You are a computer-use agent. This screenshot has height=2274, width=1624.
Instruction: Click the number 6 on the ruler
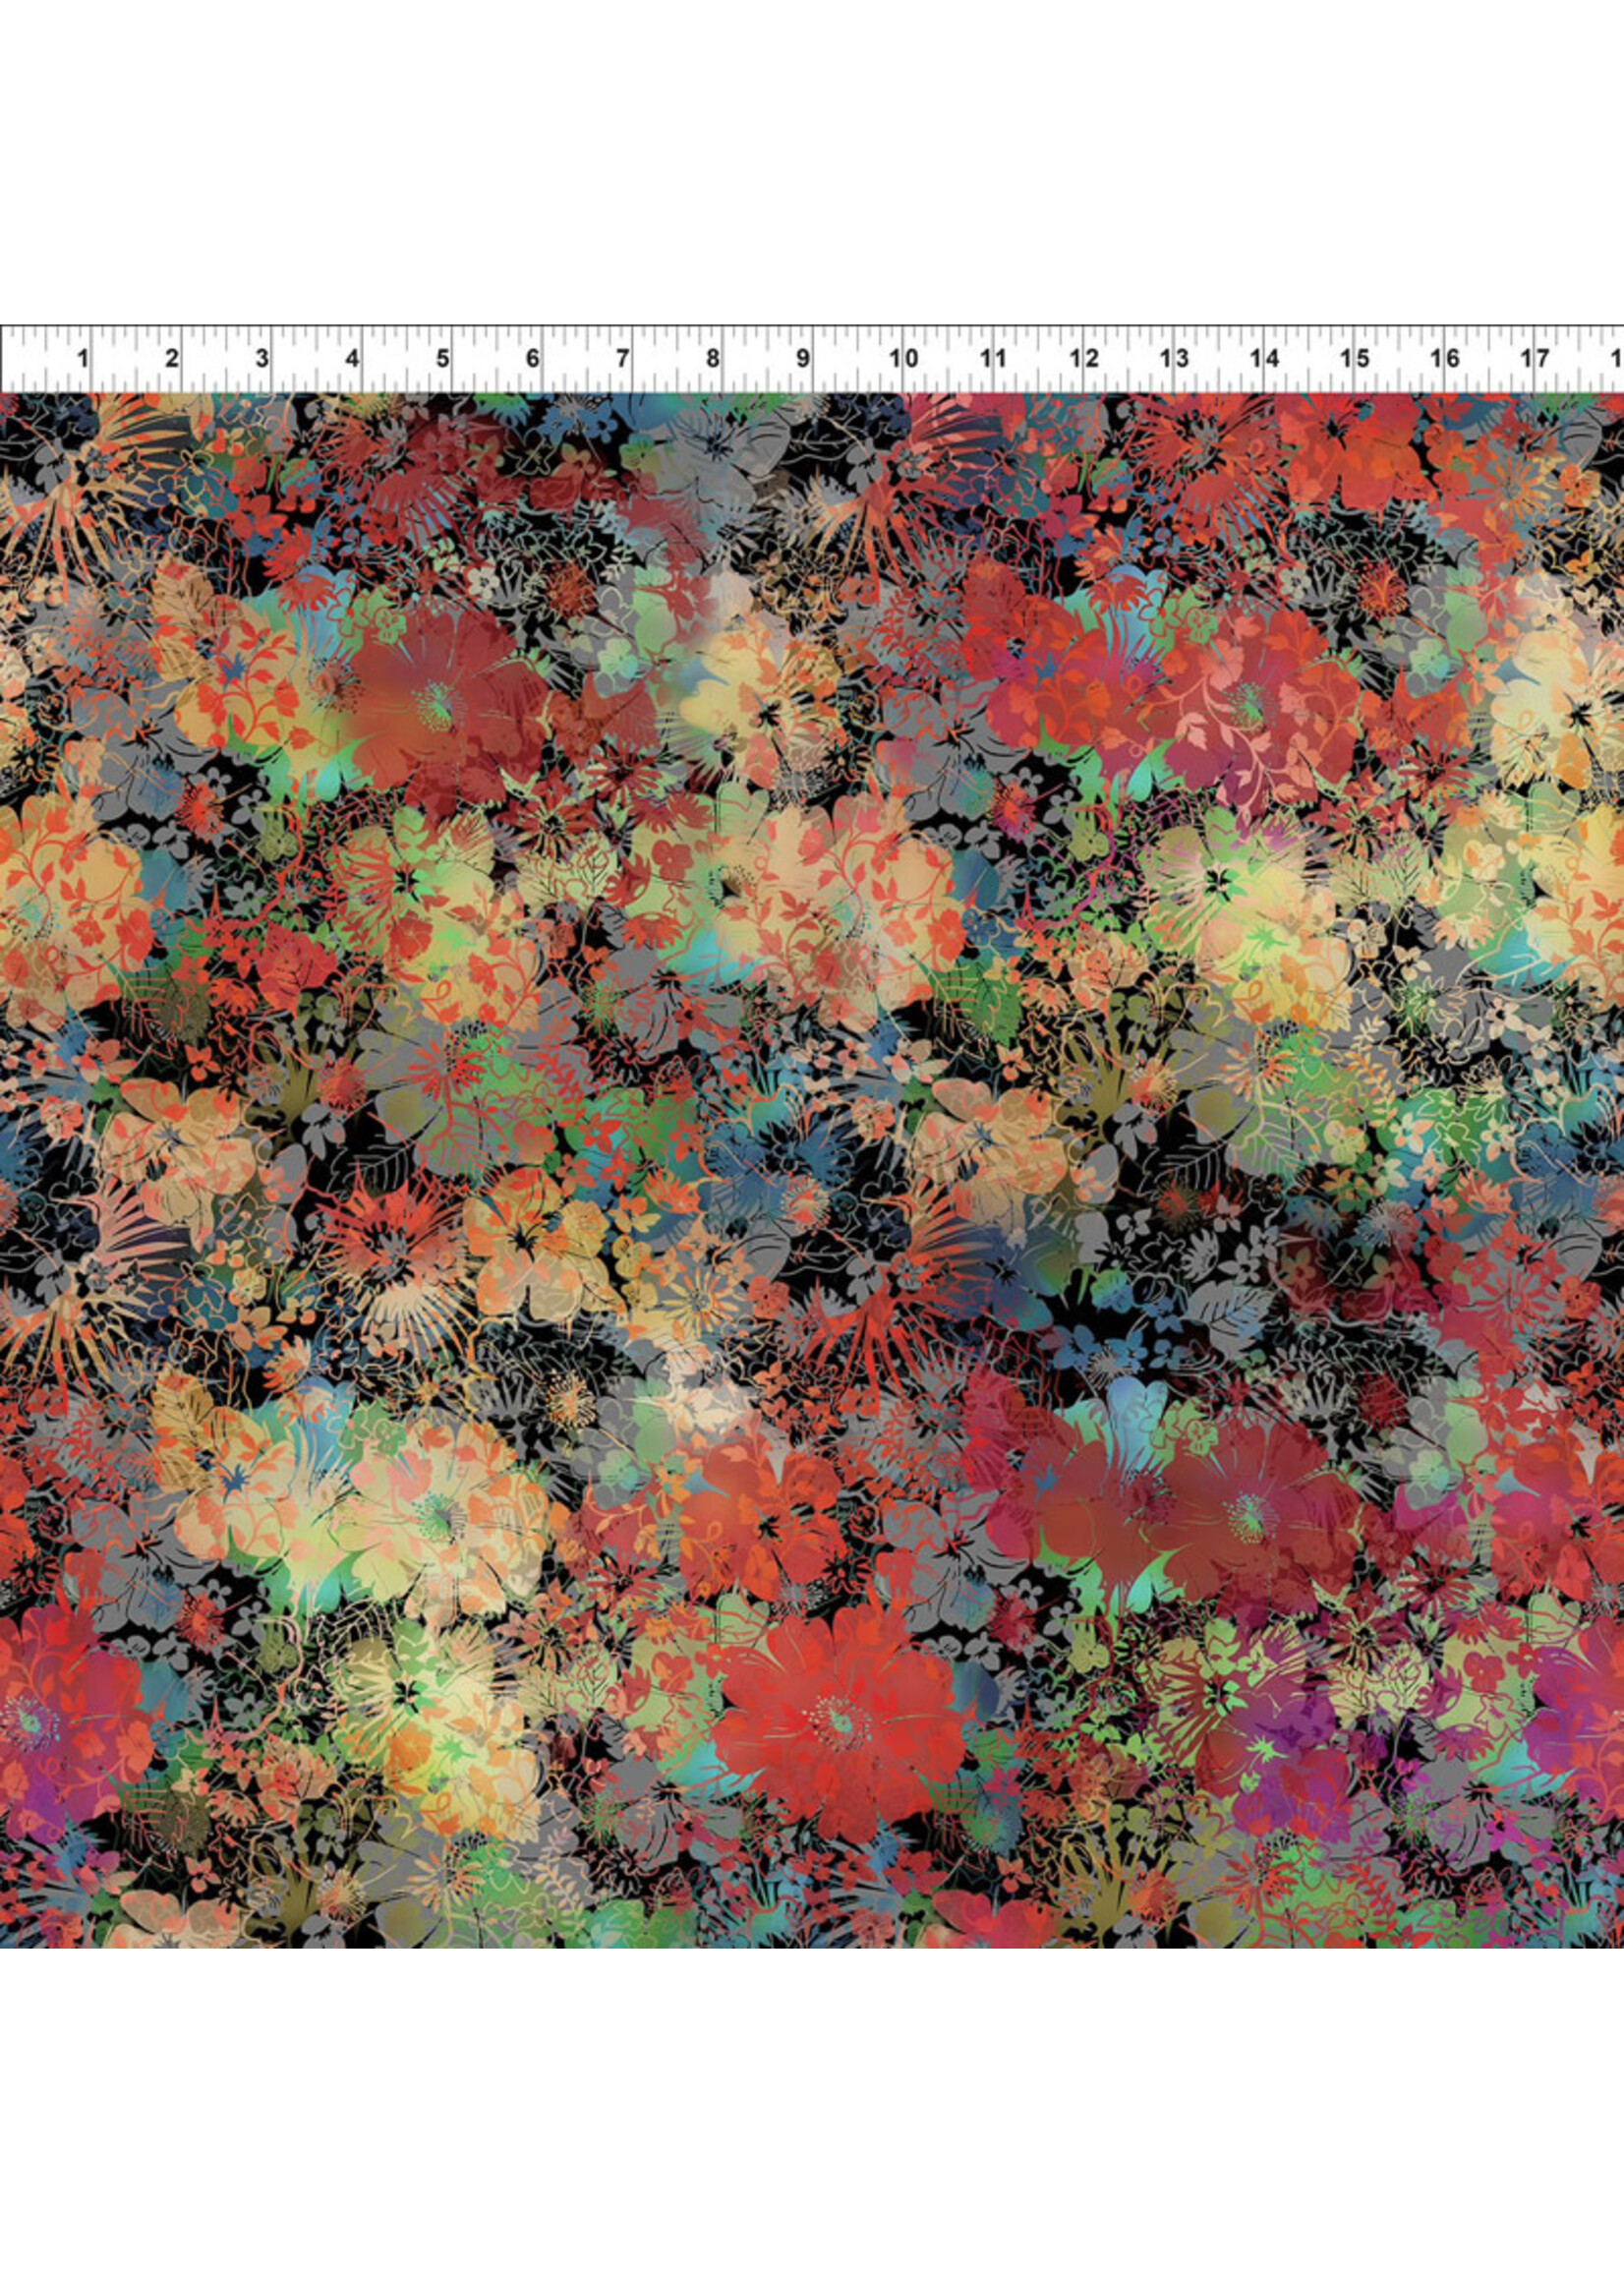click(532, 357)
